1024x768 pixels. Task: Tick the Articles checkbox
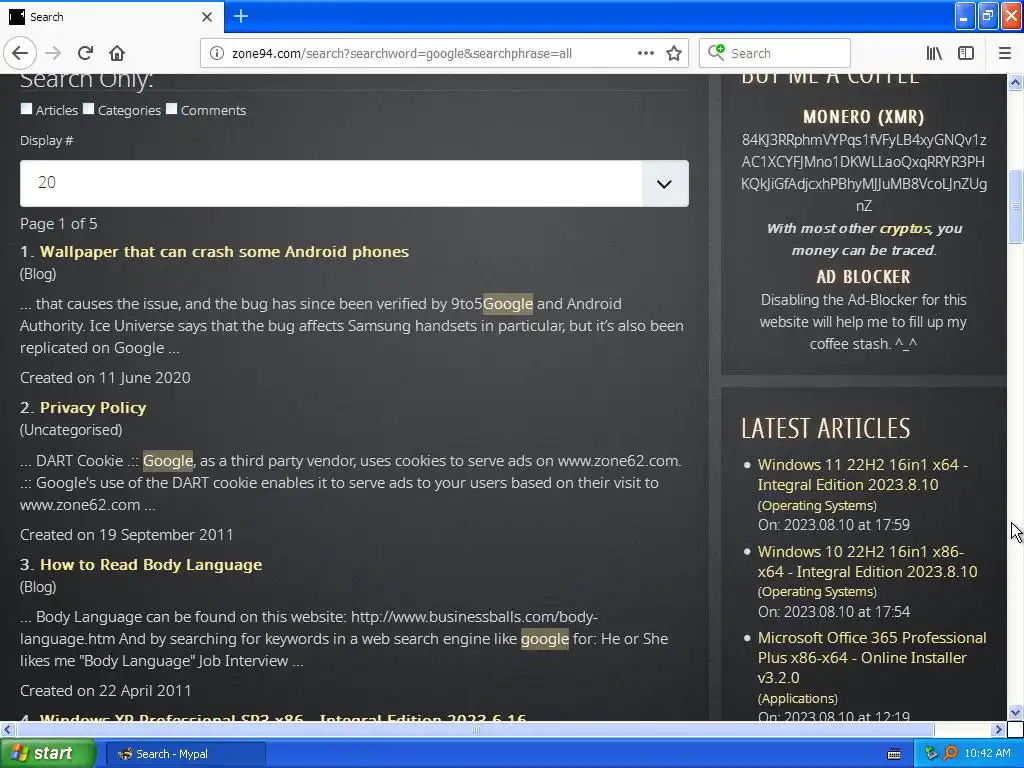(x=26, y=109)
